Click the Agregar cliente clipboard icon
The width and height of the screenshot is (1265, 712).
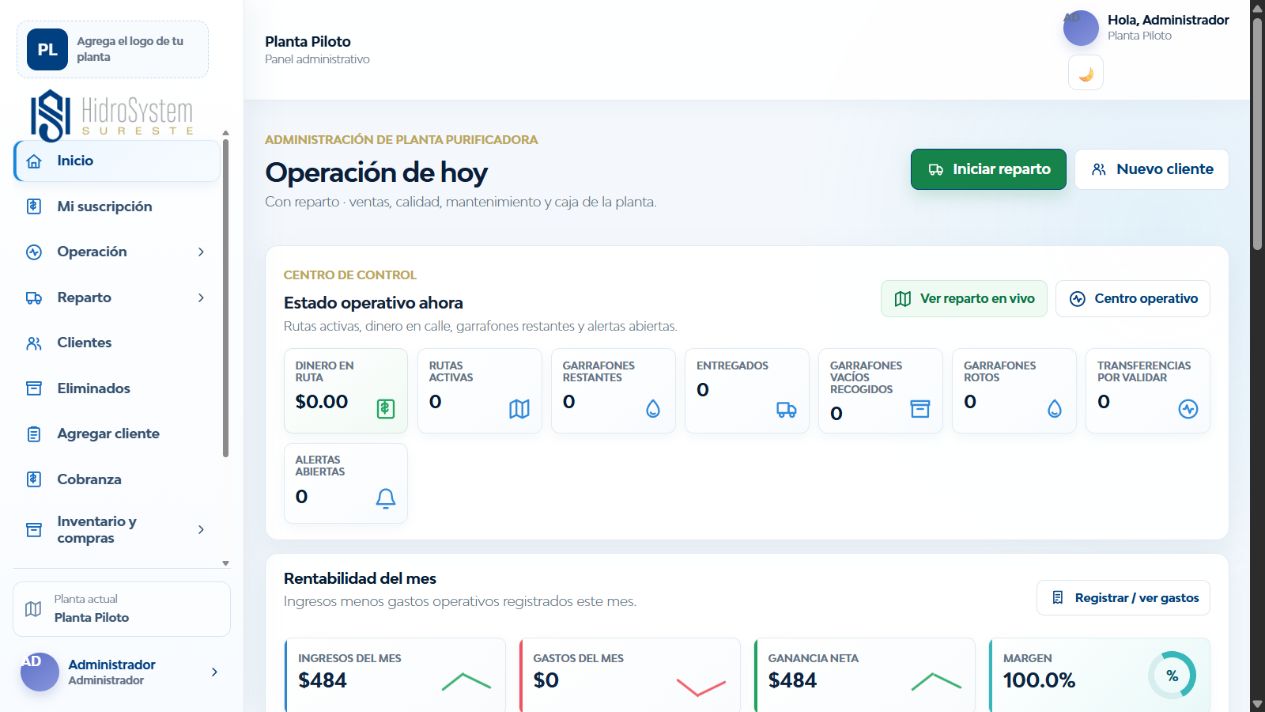click(34, 434)
